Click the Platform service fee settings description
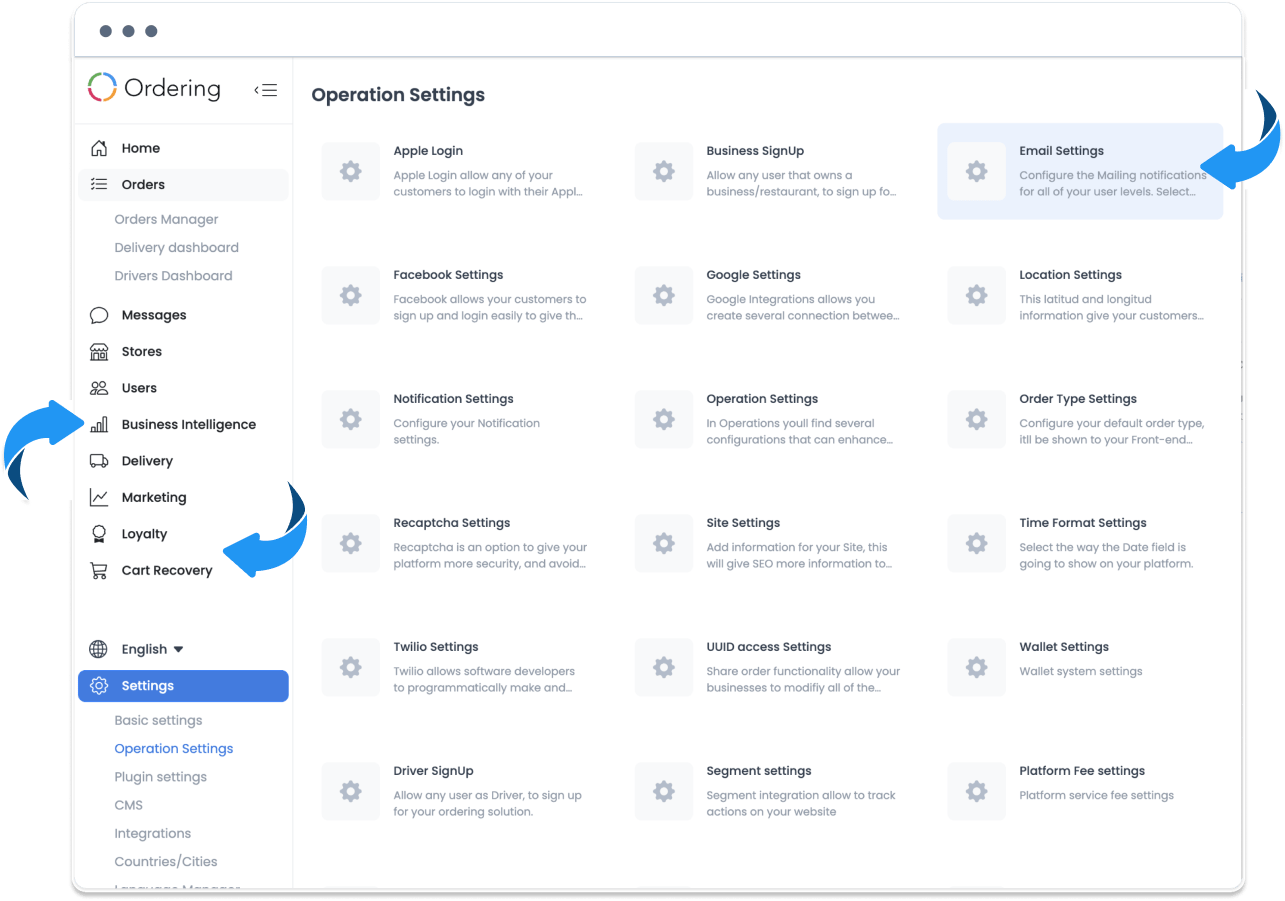 (x=1096, y=795)
